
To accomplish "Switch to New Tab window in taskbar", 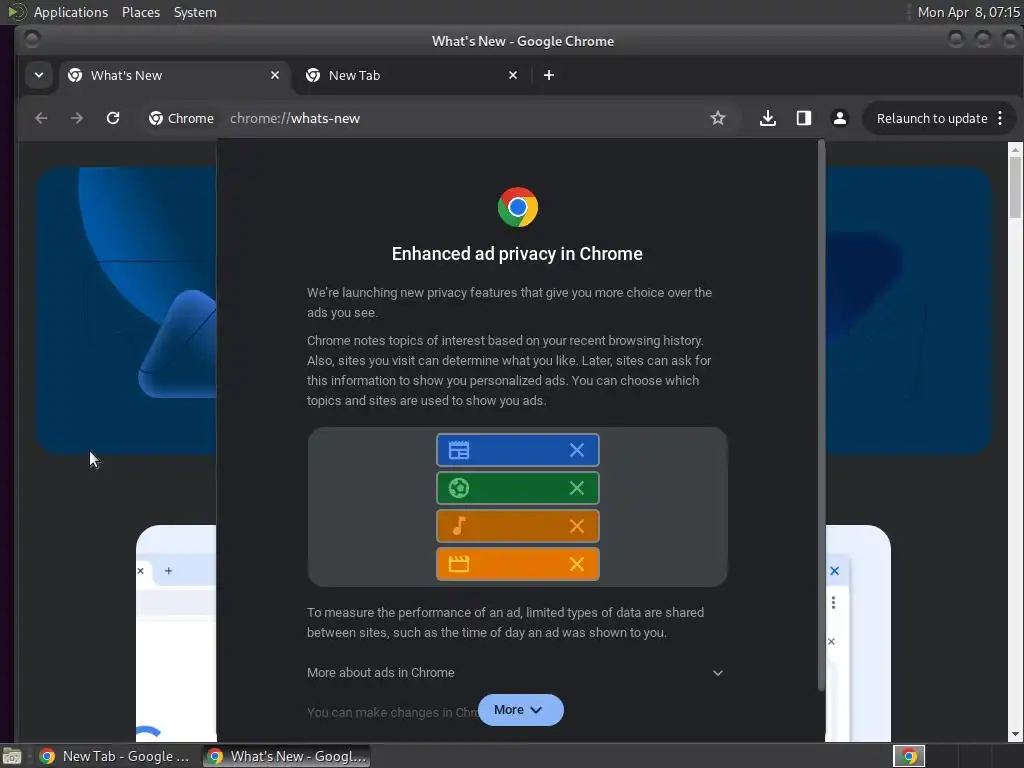I will click(x=116, y=756).
